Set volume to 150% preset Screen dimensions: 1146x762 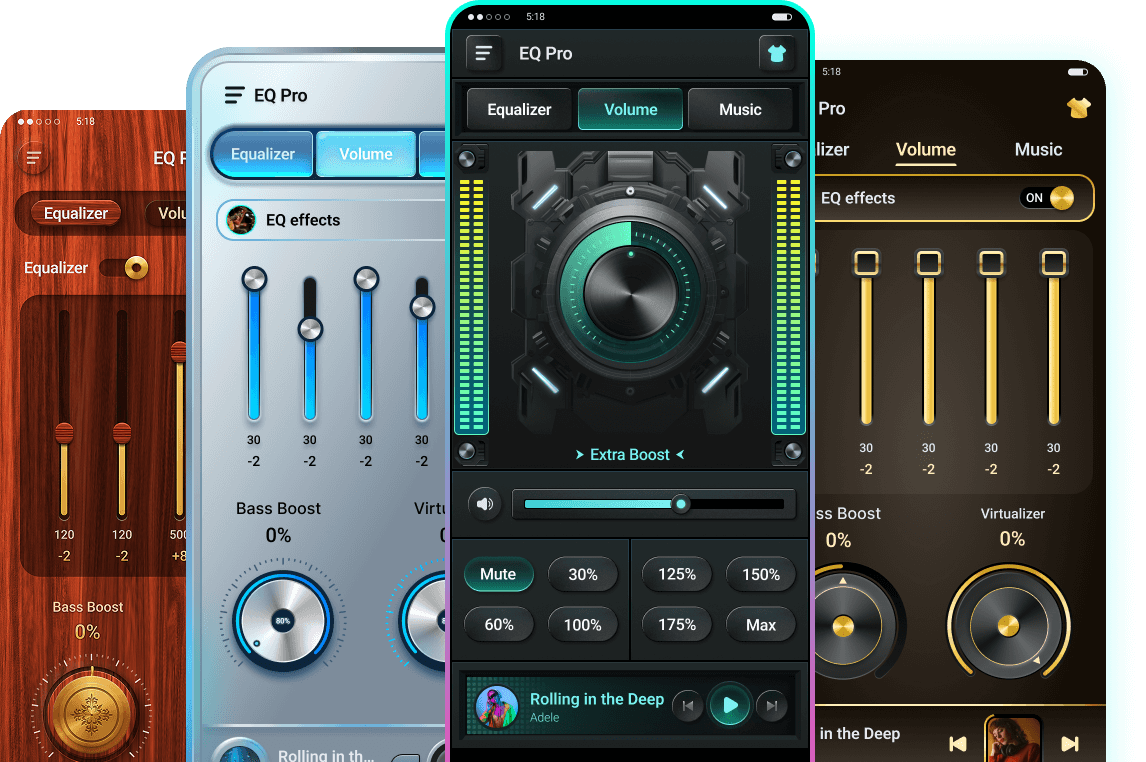(x=760, y=574)
